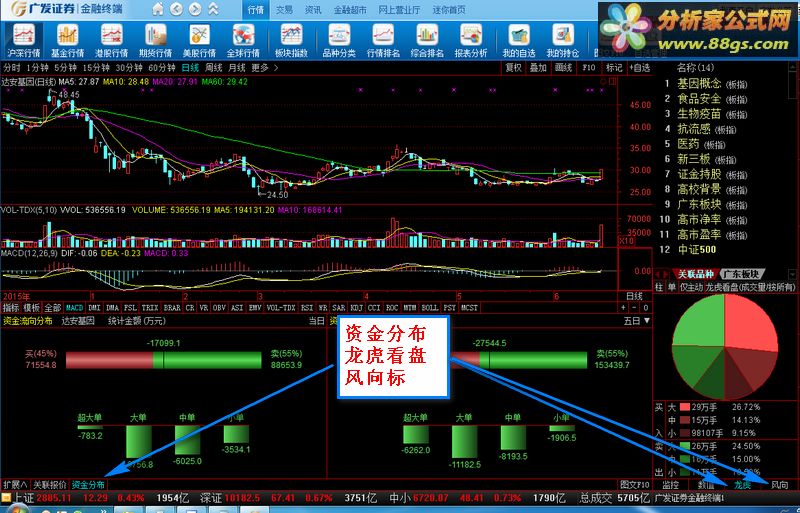Open 我的持仓 my holdings icon

[563, 41]
